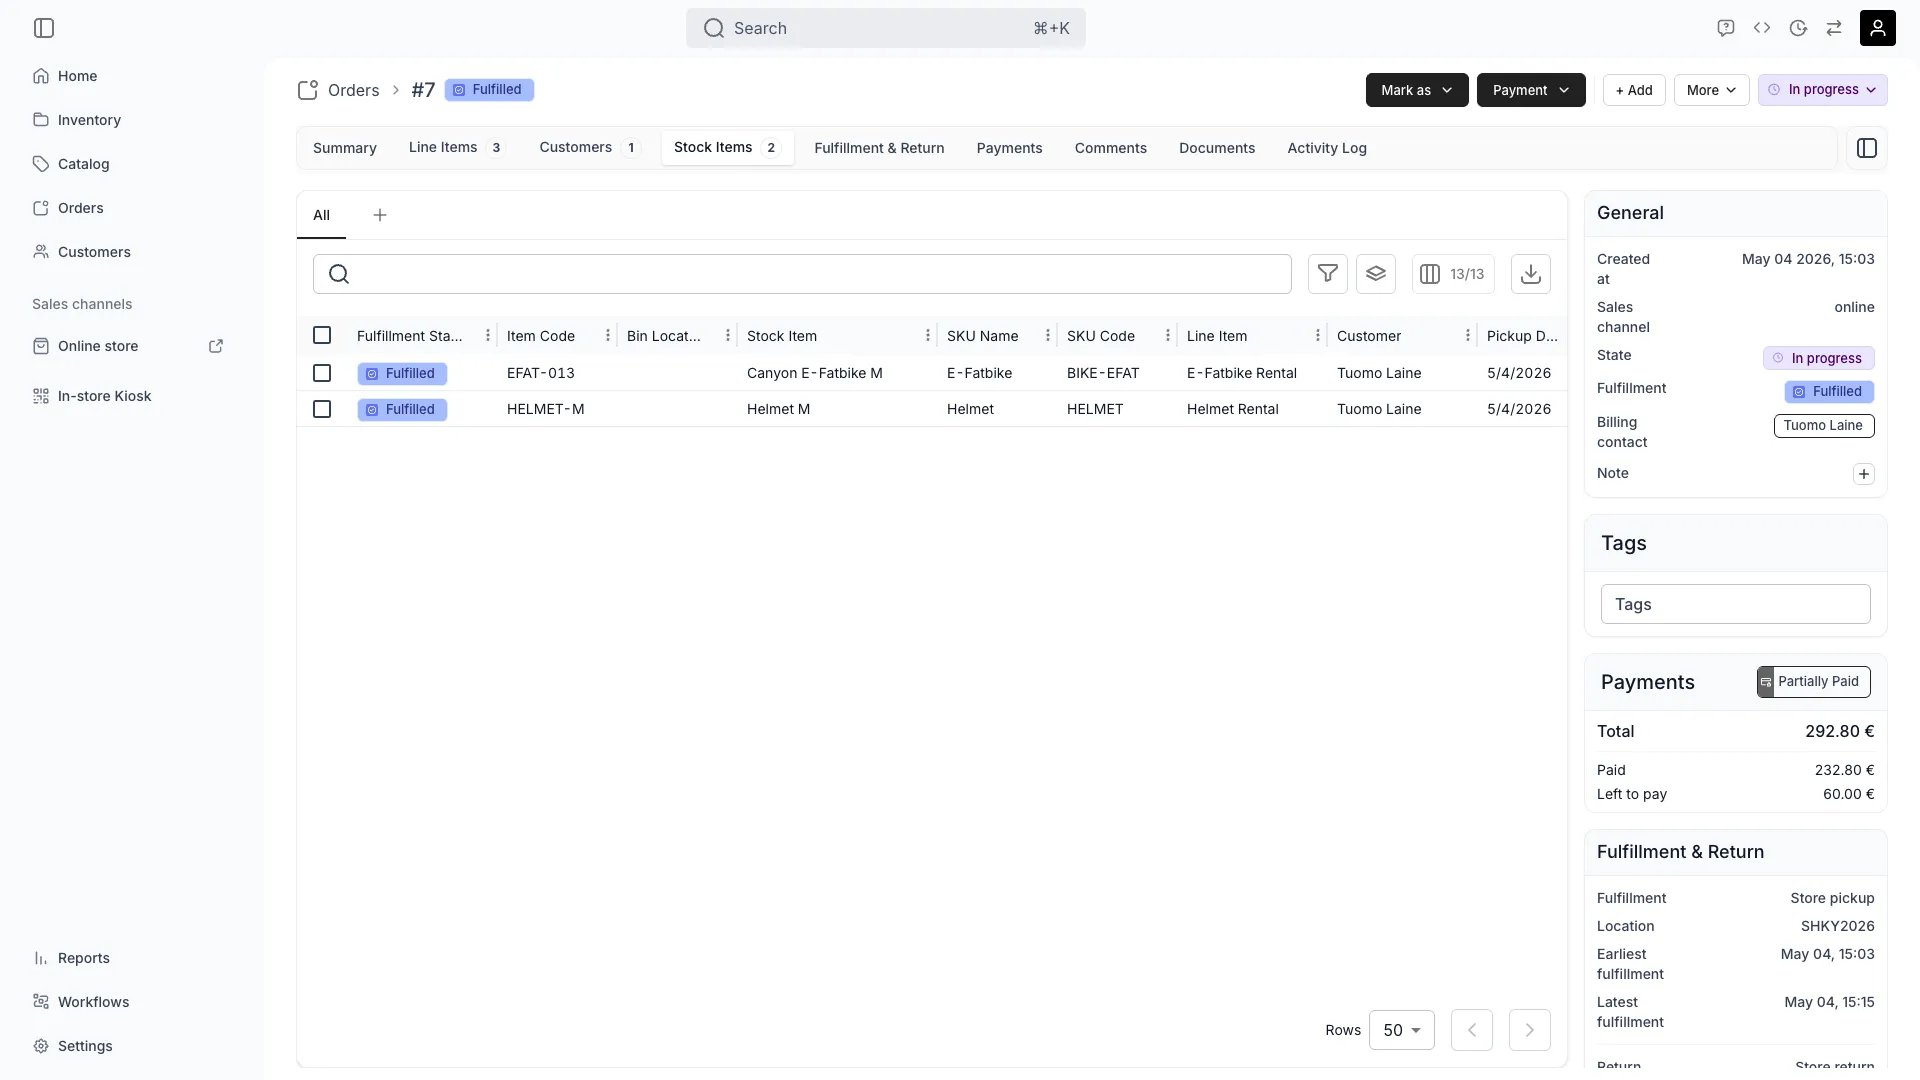Select all rows with header checkbox
This screenshot has height=1080, width=1920.
pyautogui.click(x=322, y=335)
